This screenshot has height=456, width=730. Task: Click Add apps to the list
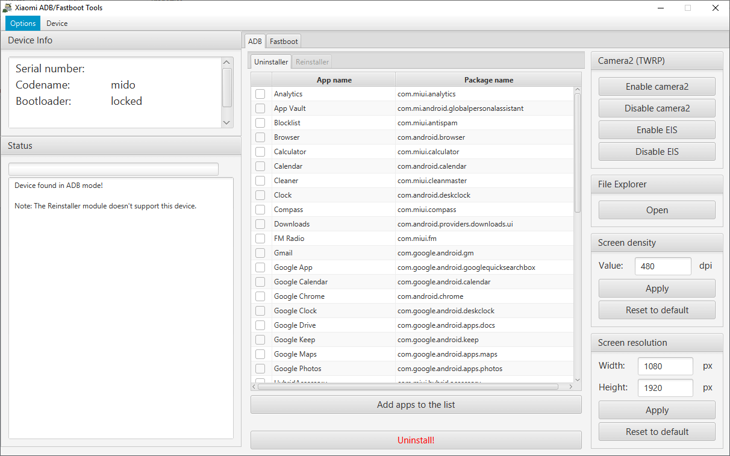(x=415, y=405)
